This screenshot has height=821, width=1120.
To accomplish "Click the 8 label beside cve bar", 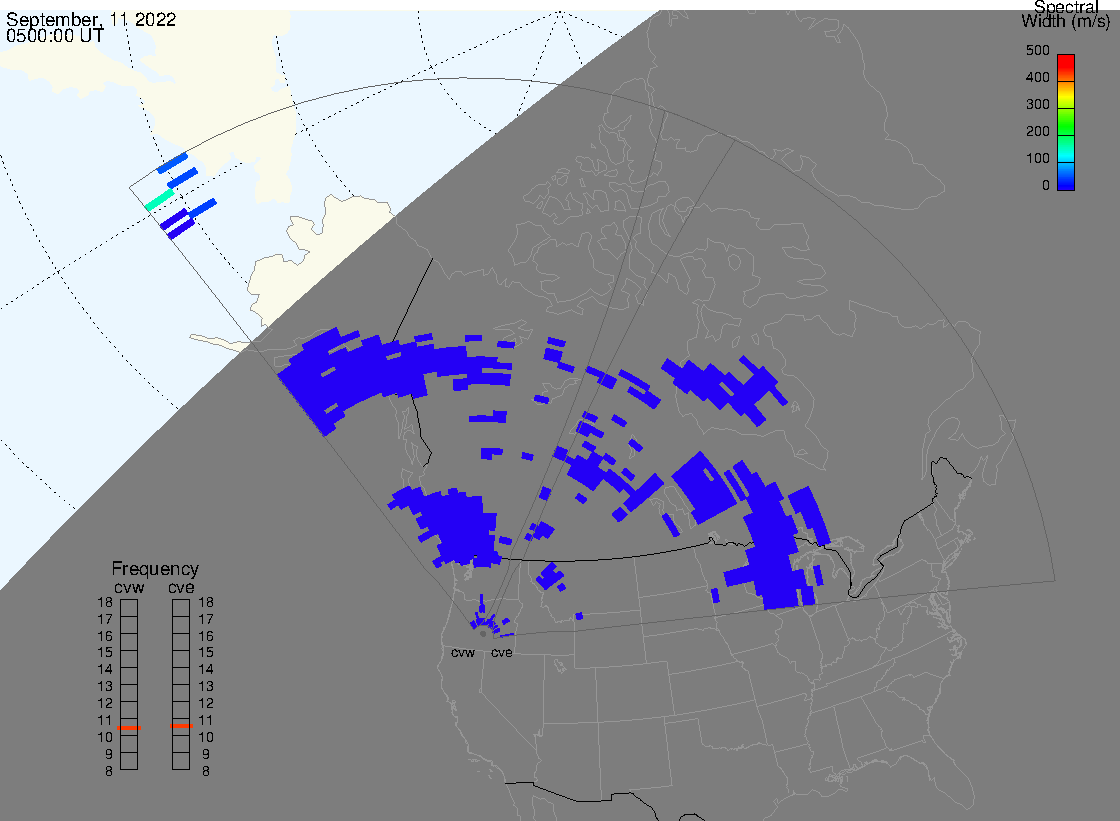I will (206, 771).
